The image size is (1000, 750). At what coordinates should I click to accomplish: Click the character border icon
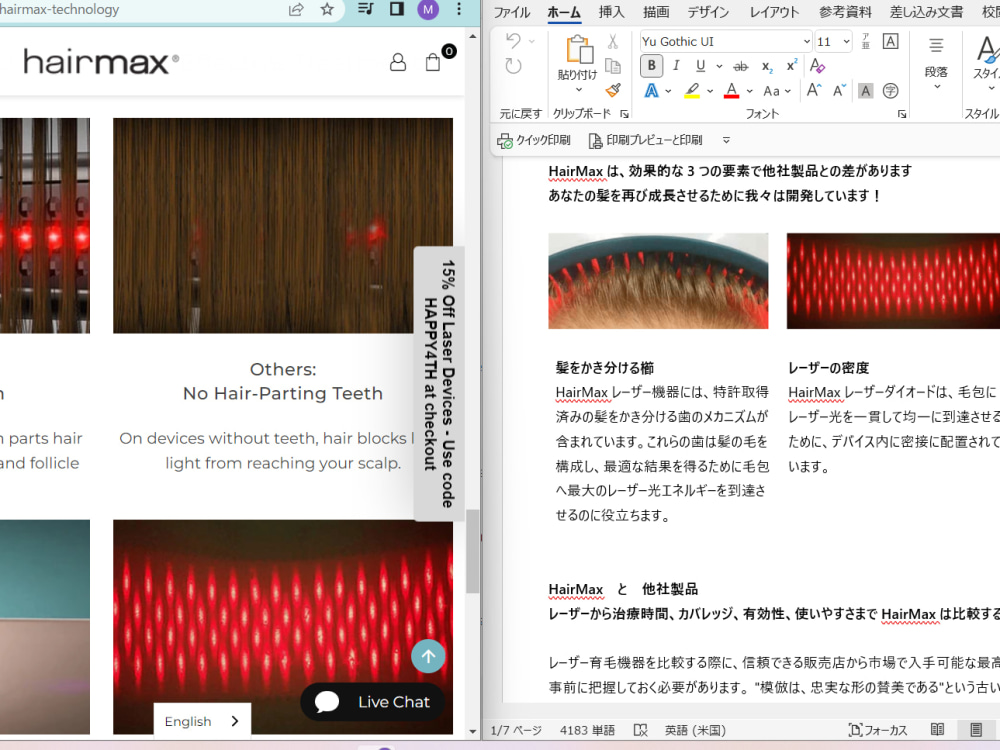(x=890, y=41)
